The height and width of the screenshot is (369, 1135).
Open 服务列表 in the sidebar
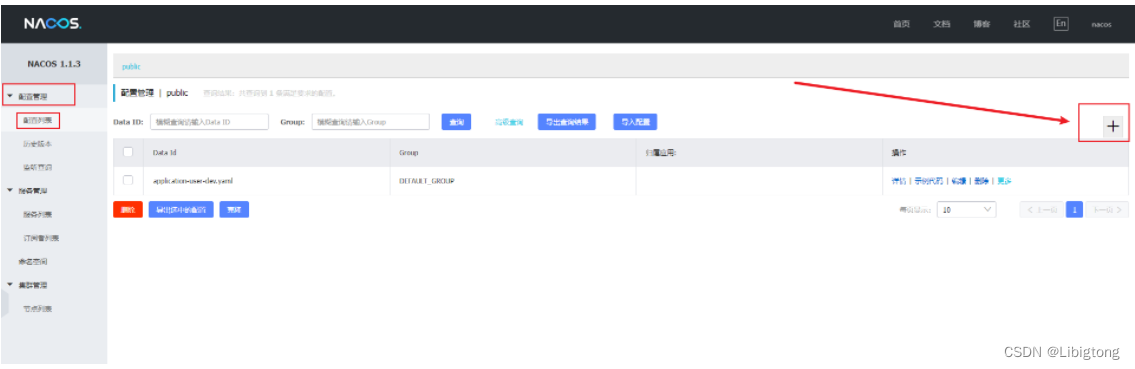[38, 215]
